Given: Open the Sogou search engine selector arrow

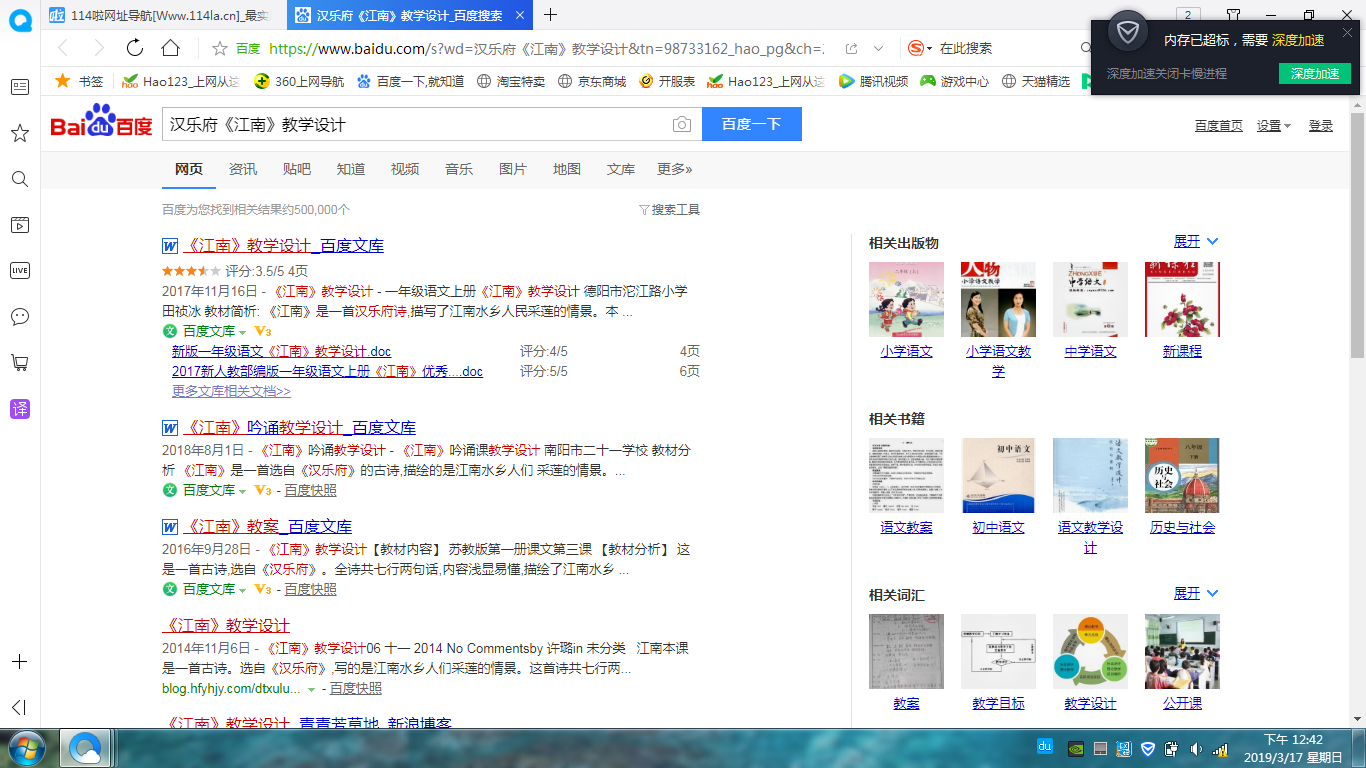Looking at the screenshot, I should click(929, 48).
